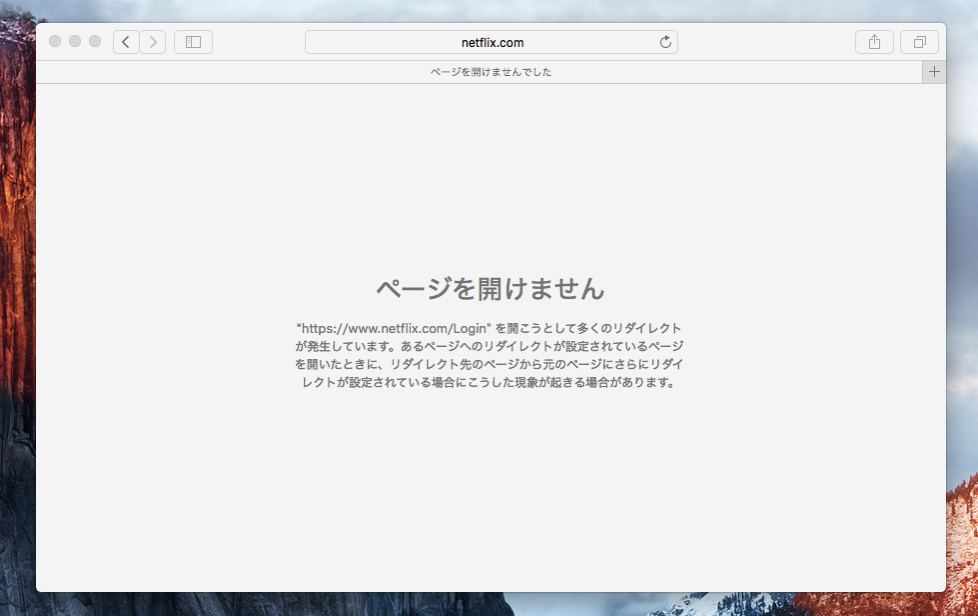Show all tabs overview
This screenshot has width=978, height=616.
coord(919,42)
